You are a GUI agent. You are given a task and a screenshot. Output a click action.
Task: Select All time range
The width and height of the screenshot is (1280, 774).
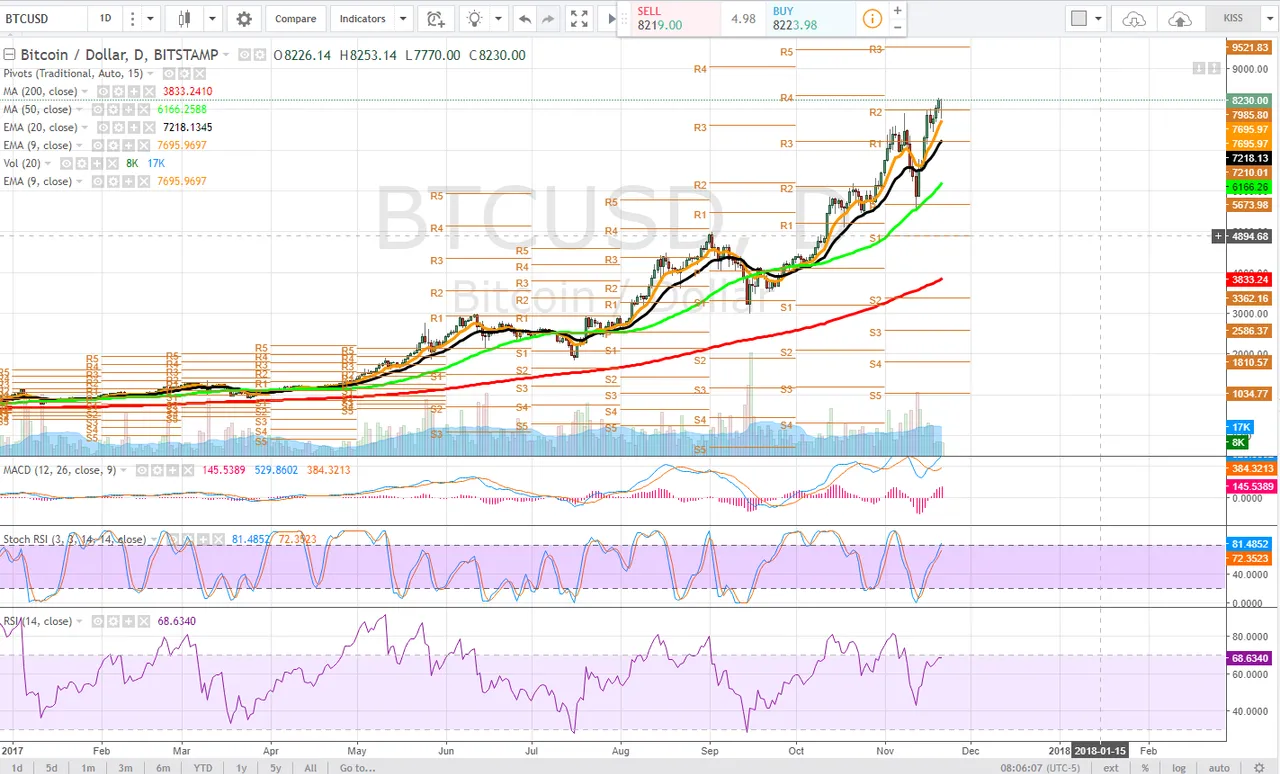(x=310, y=768)
